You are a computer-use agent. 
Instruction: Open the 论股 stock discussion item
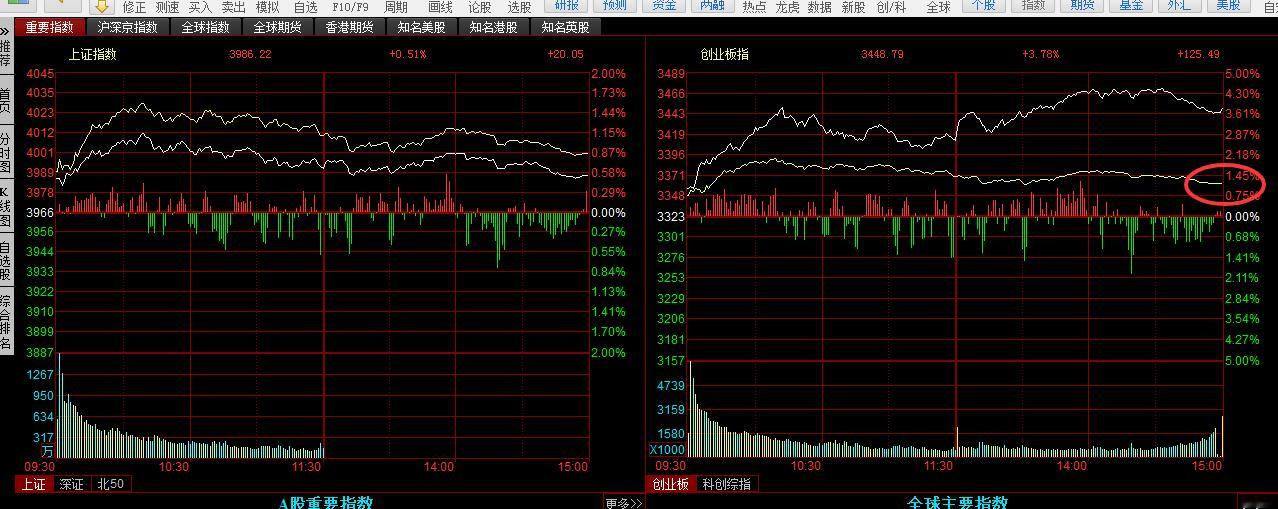[480, 7]
